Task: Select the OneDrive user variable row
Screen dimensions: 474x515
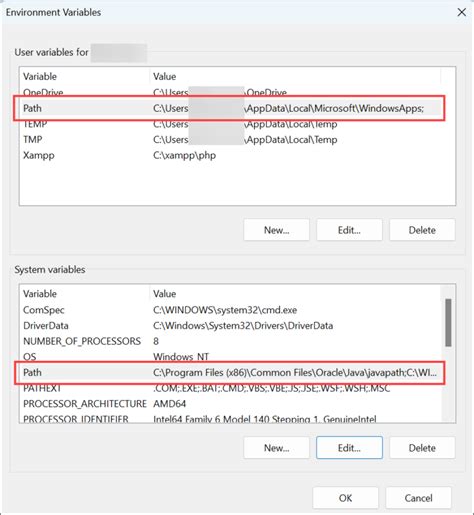Action: click(x=230, y=93)
